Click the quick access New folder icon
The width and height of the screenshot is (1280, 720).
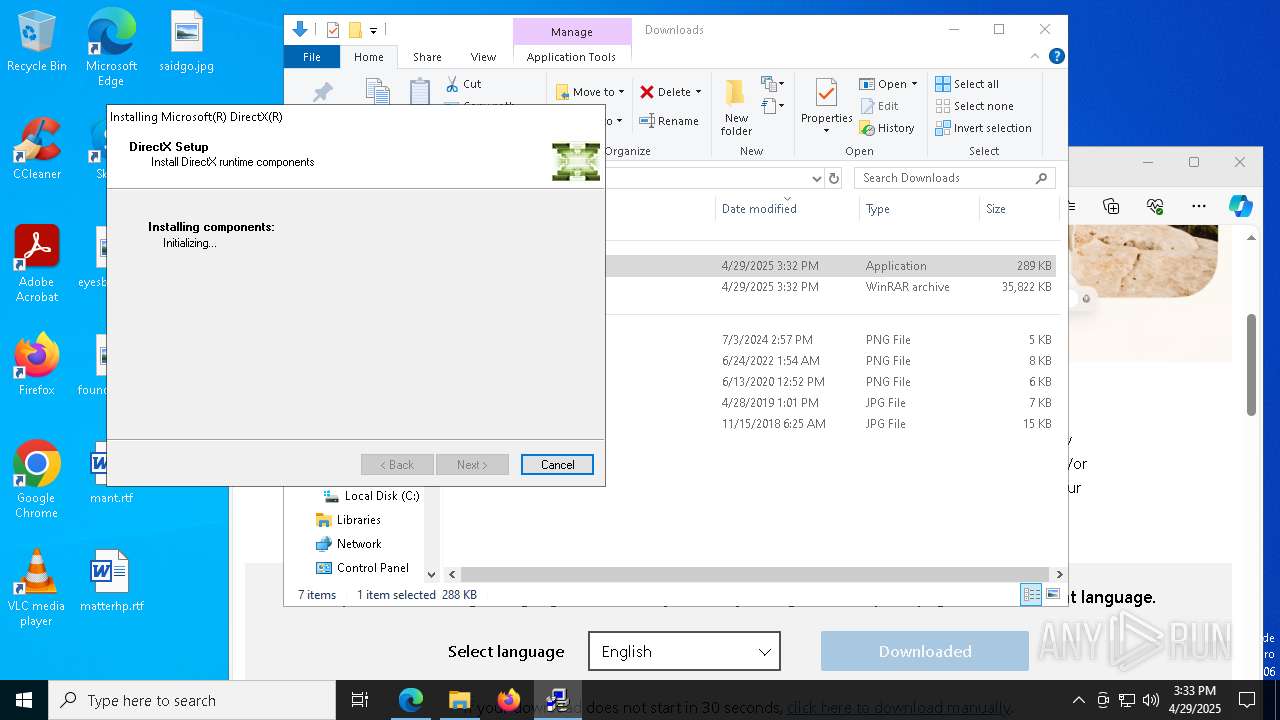(355, 30)
